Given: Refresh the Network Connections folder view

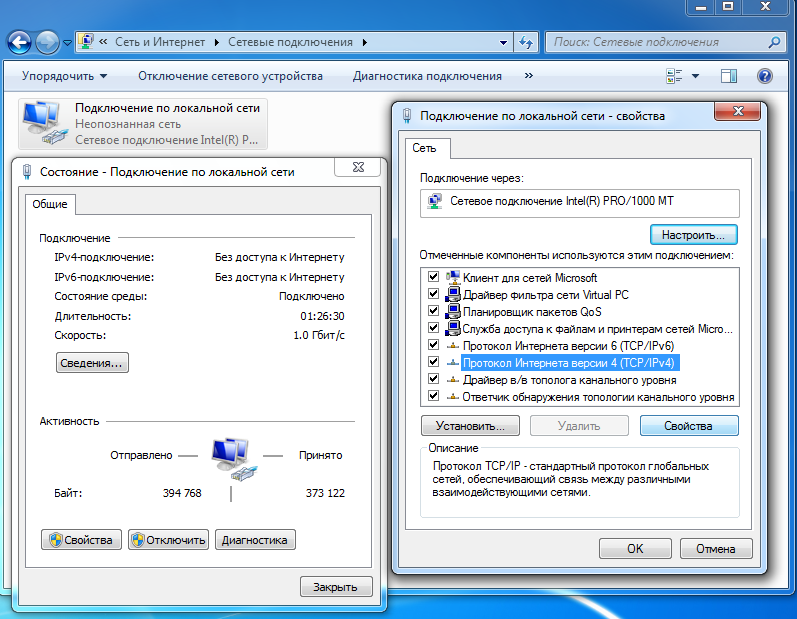Looking at the screenshot, I should (526, 43).
